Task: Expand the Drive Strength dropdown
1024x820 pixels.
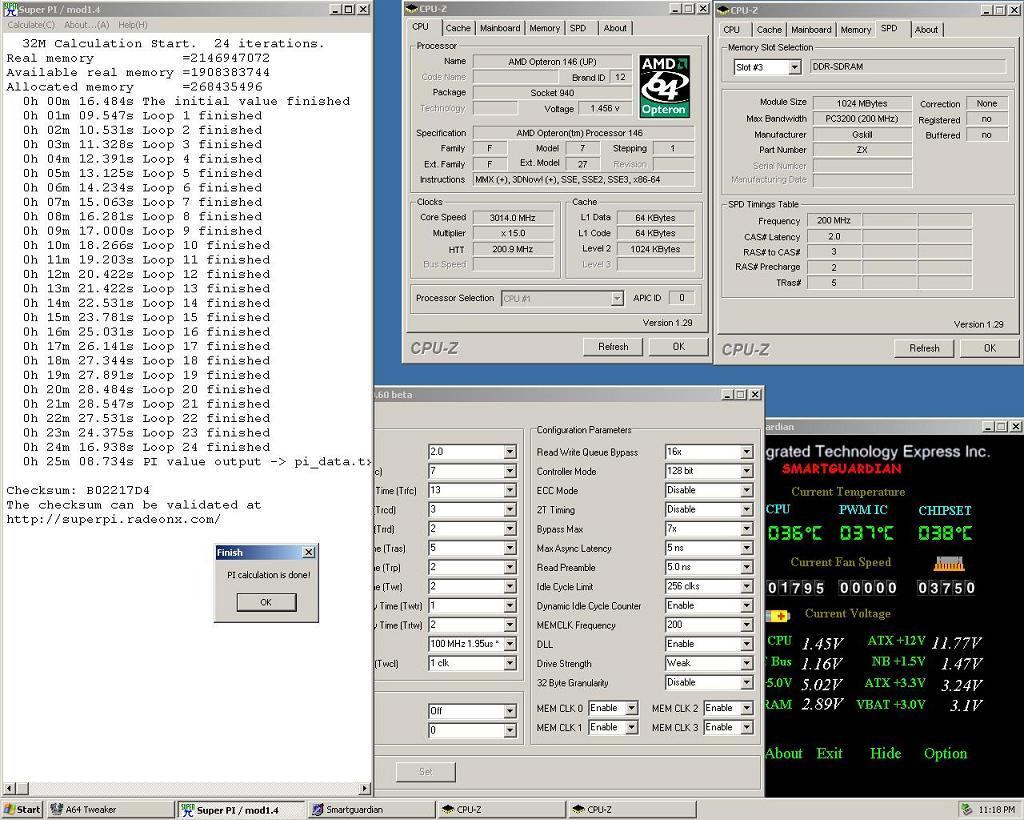Action: [x=745, y=664]
